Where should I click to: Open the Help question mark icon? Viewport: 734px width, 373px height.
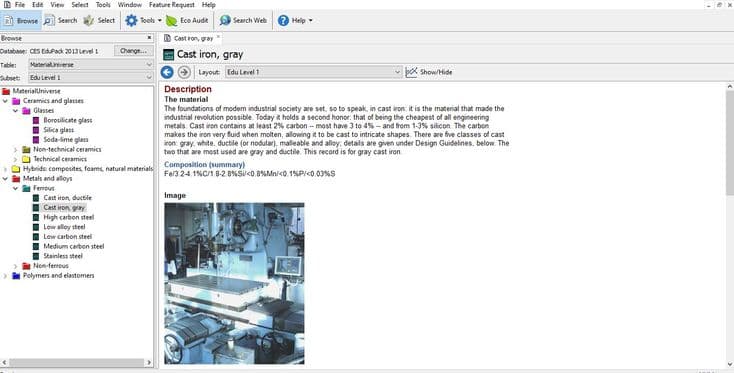283,21
